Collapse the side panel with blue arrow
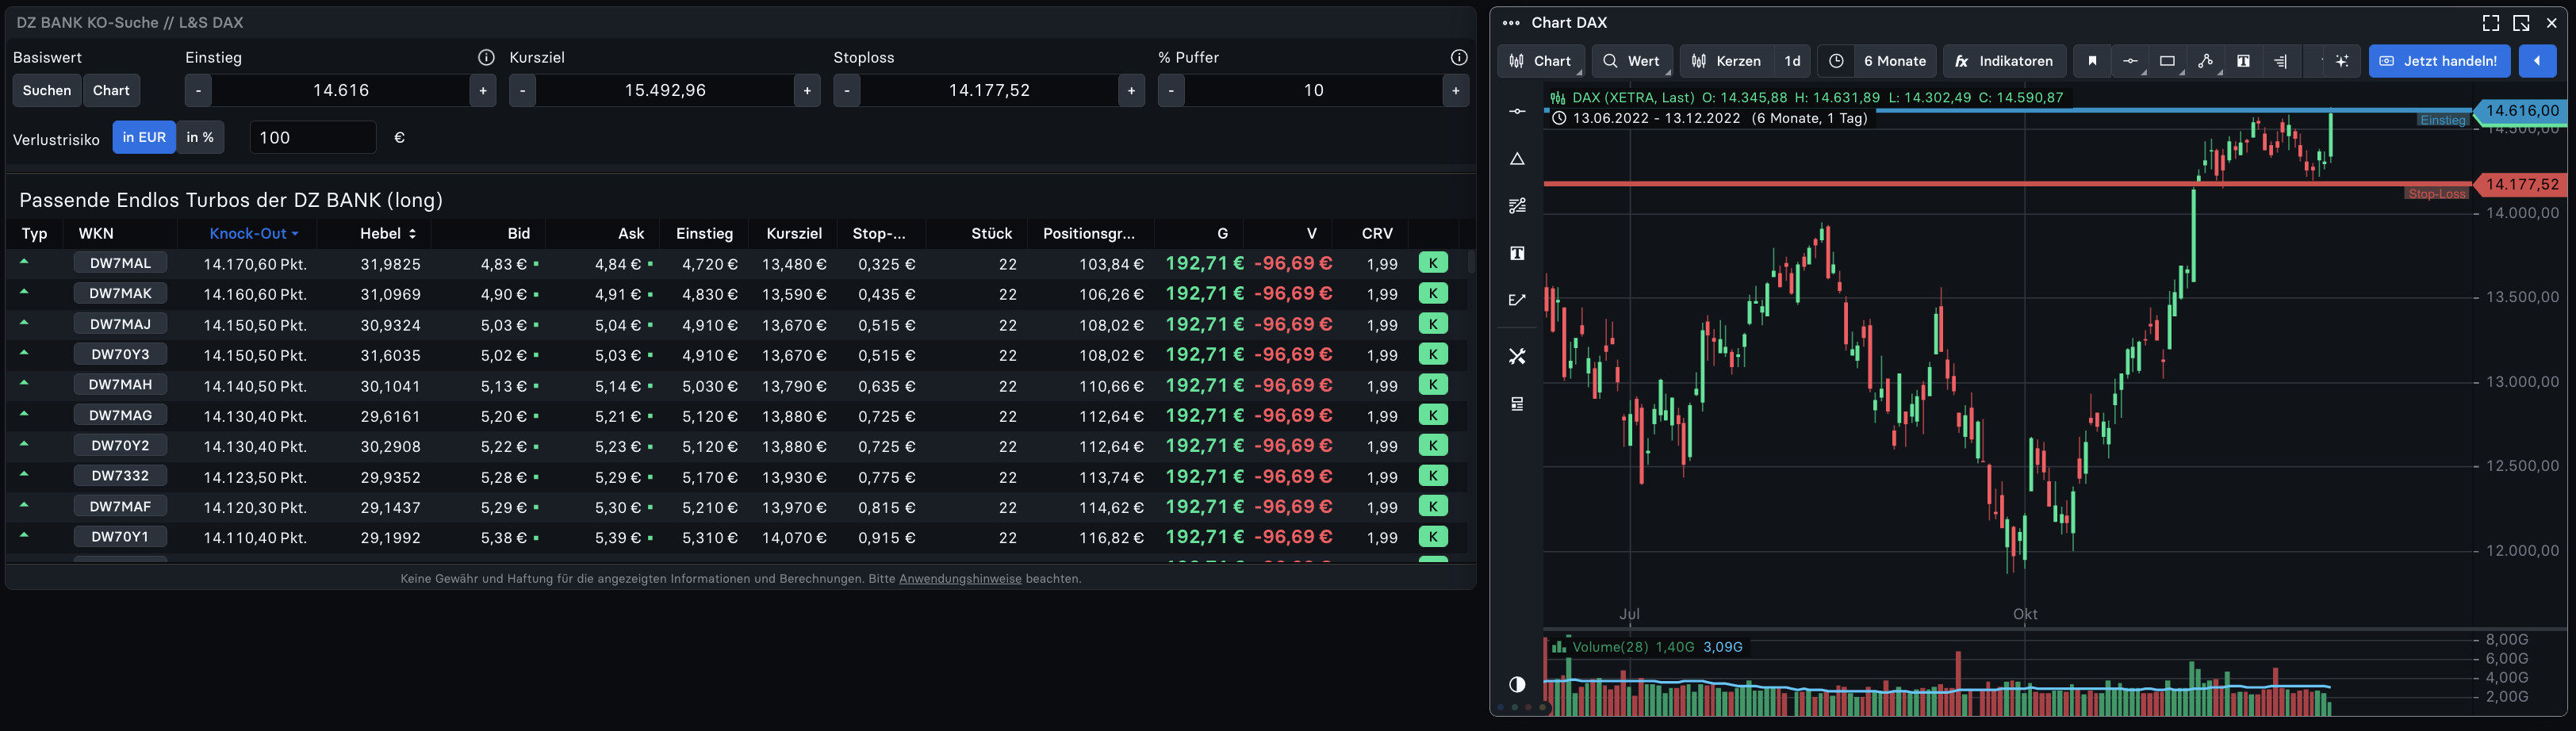 [2537, 61]
